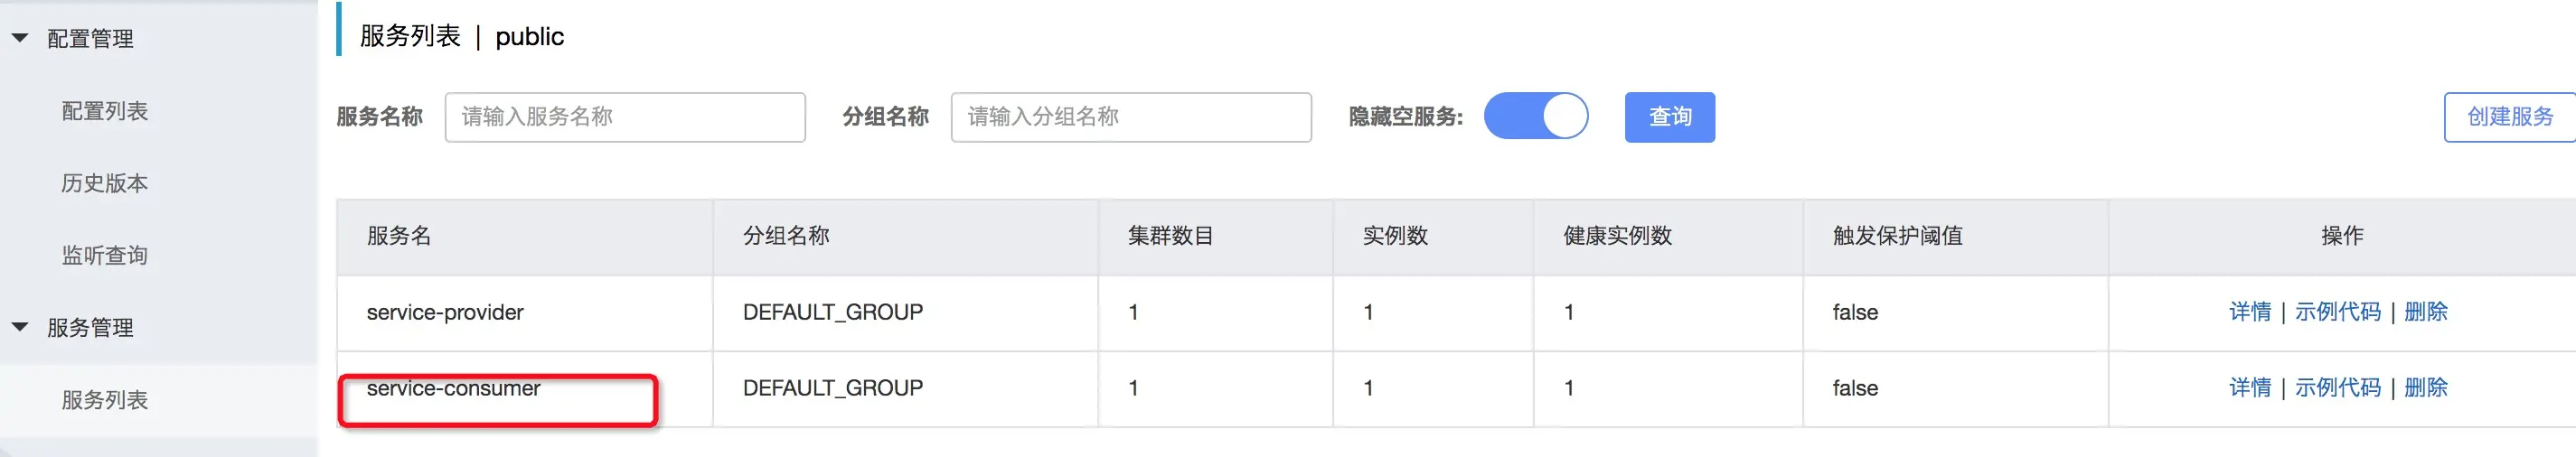Viewport: 2576px width, 457px height.
Task: Focus the 服务名称 input field
Action: tap(625, 117)
